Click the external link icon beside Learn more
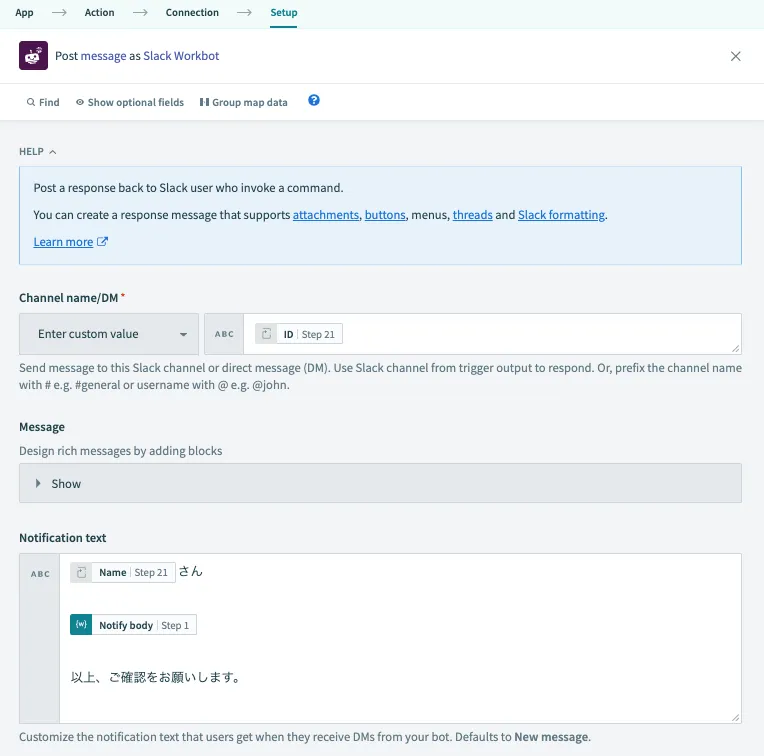 point(102,242)
